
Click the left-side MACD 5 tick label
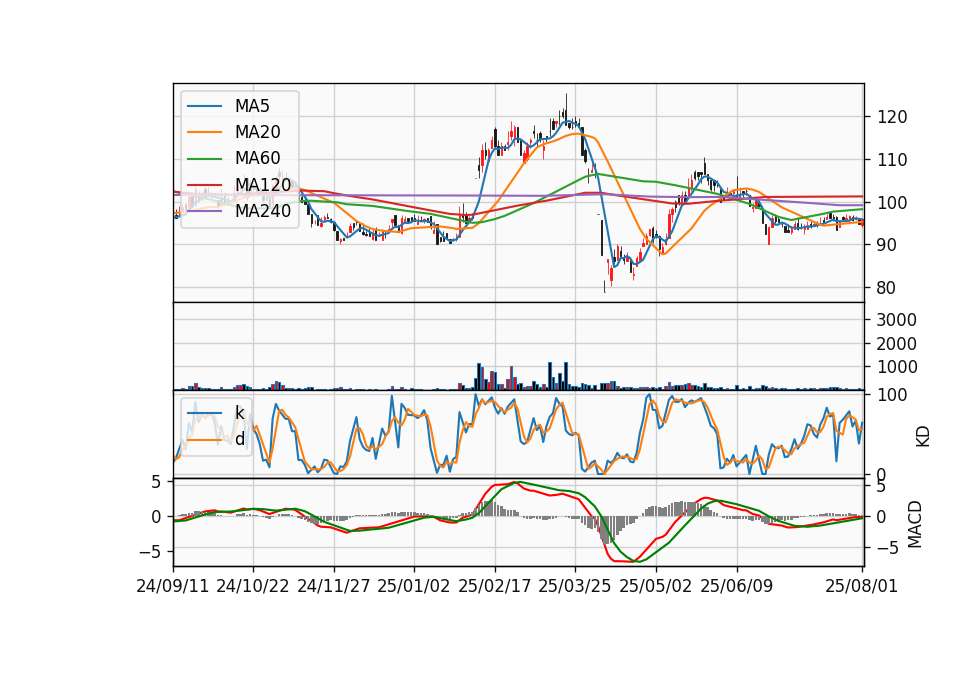pyautogui.click(x=156, y=482)
